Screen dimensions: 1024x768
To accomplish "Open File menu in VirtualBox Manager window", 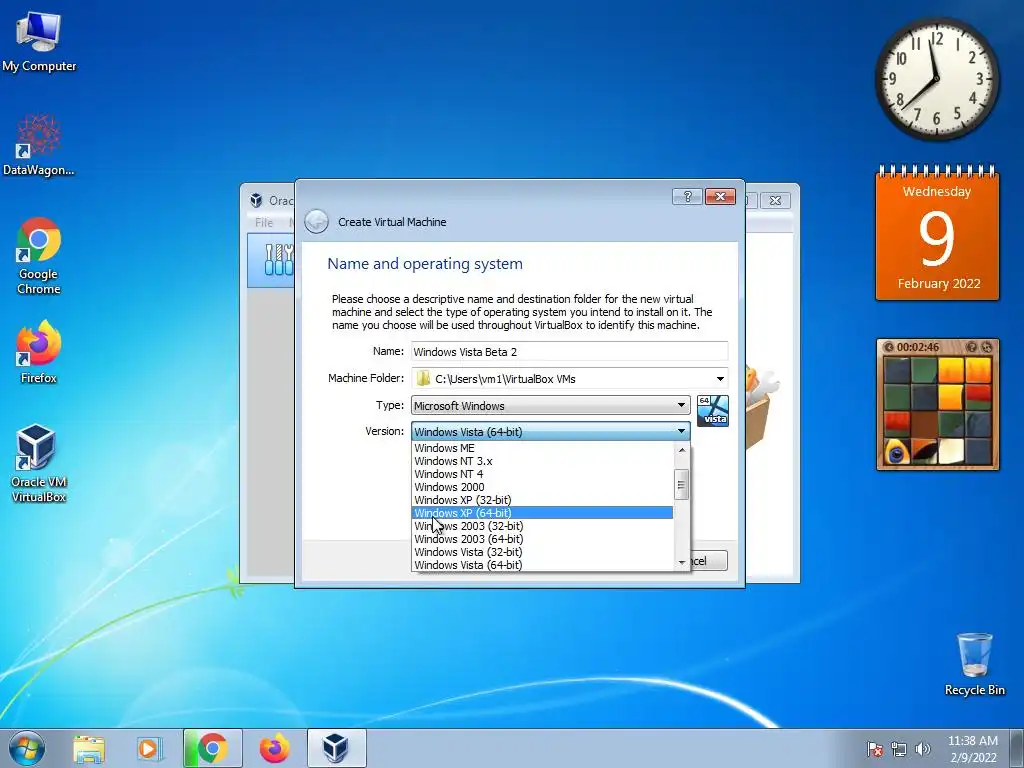I will click(x=264, y=223).
